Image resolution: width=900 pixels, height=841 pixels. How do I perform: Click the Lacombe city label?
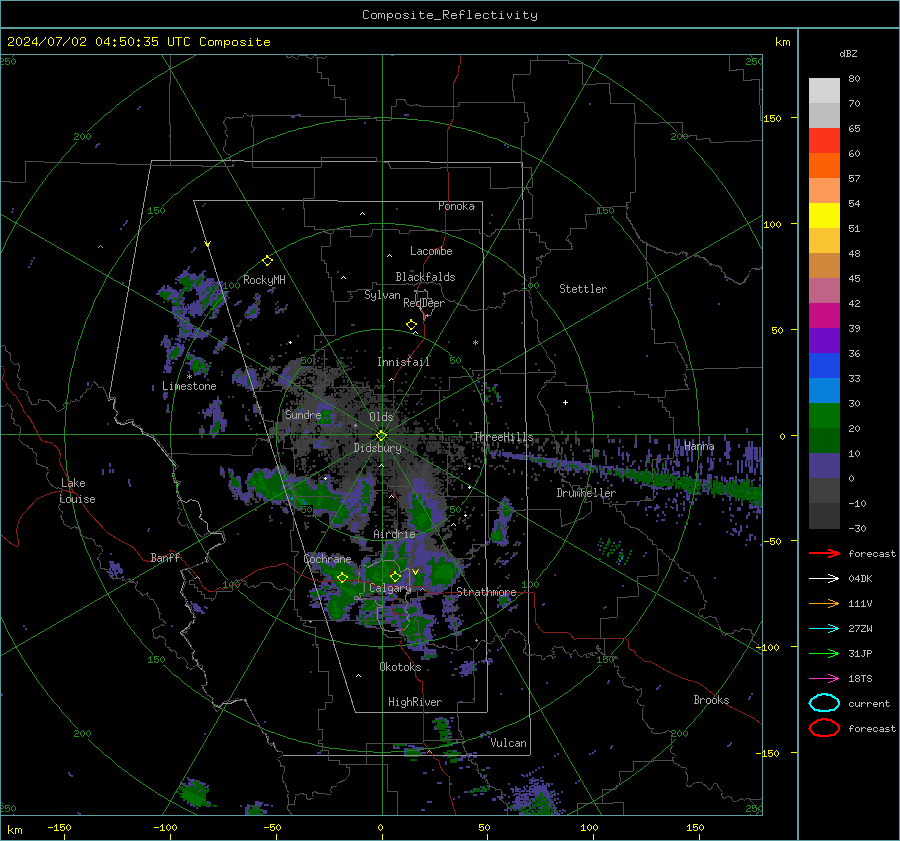pos(431,251)
